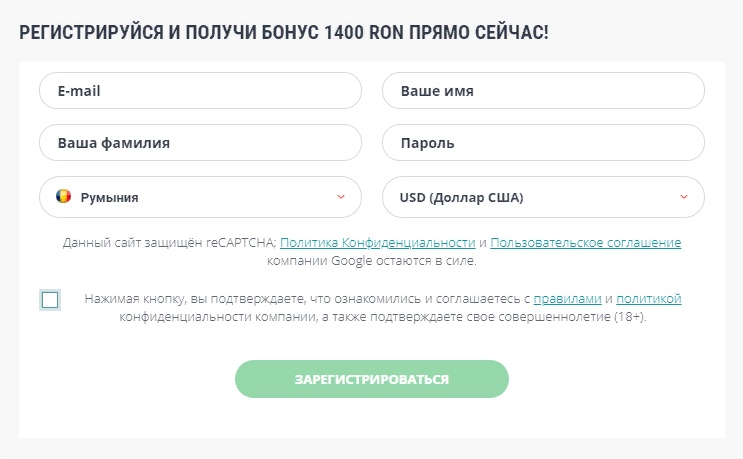
Task: Open the USD (Доллар США) currency dropdown
Action: tap(544, 197)
